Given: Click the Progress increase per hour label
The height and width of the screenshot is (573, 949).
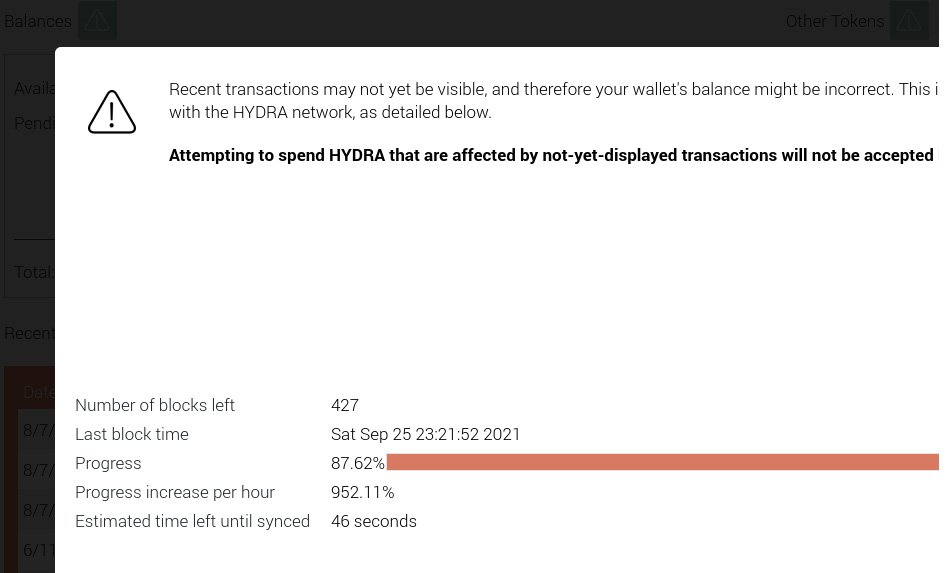Looking at the screenshot, I should click(x=175, y=492).
